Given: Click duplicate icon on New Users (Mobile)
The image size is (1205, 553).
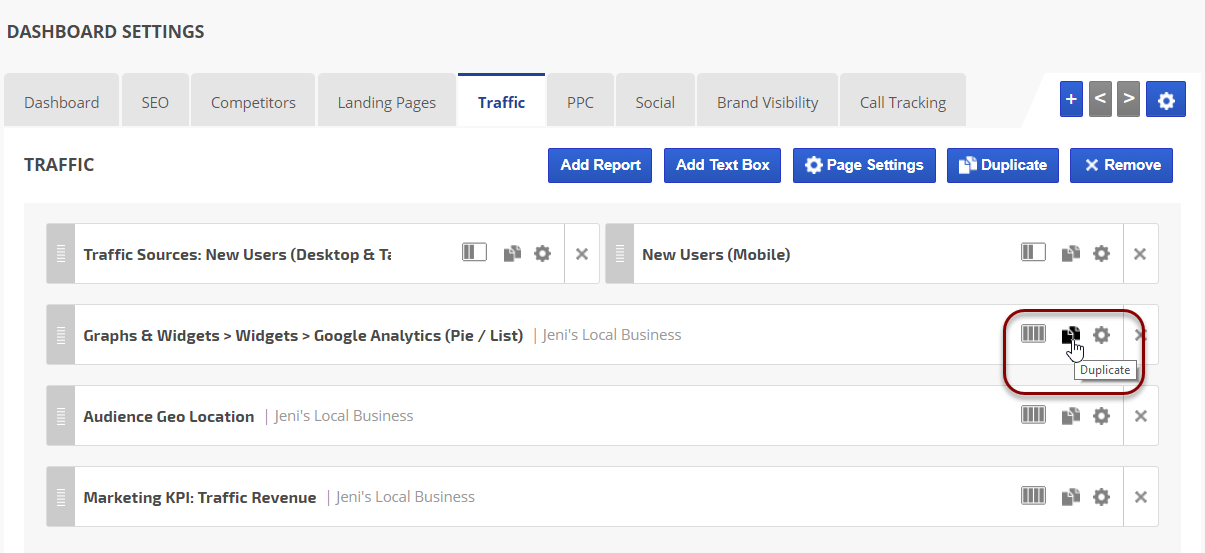Looking at the screenshot, I should [x=1071, y=254].
